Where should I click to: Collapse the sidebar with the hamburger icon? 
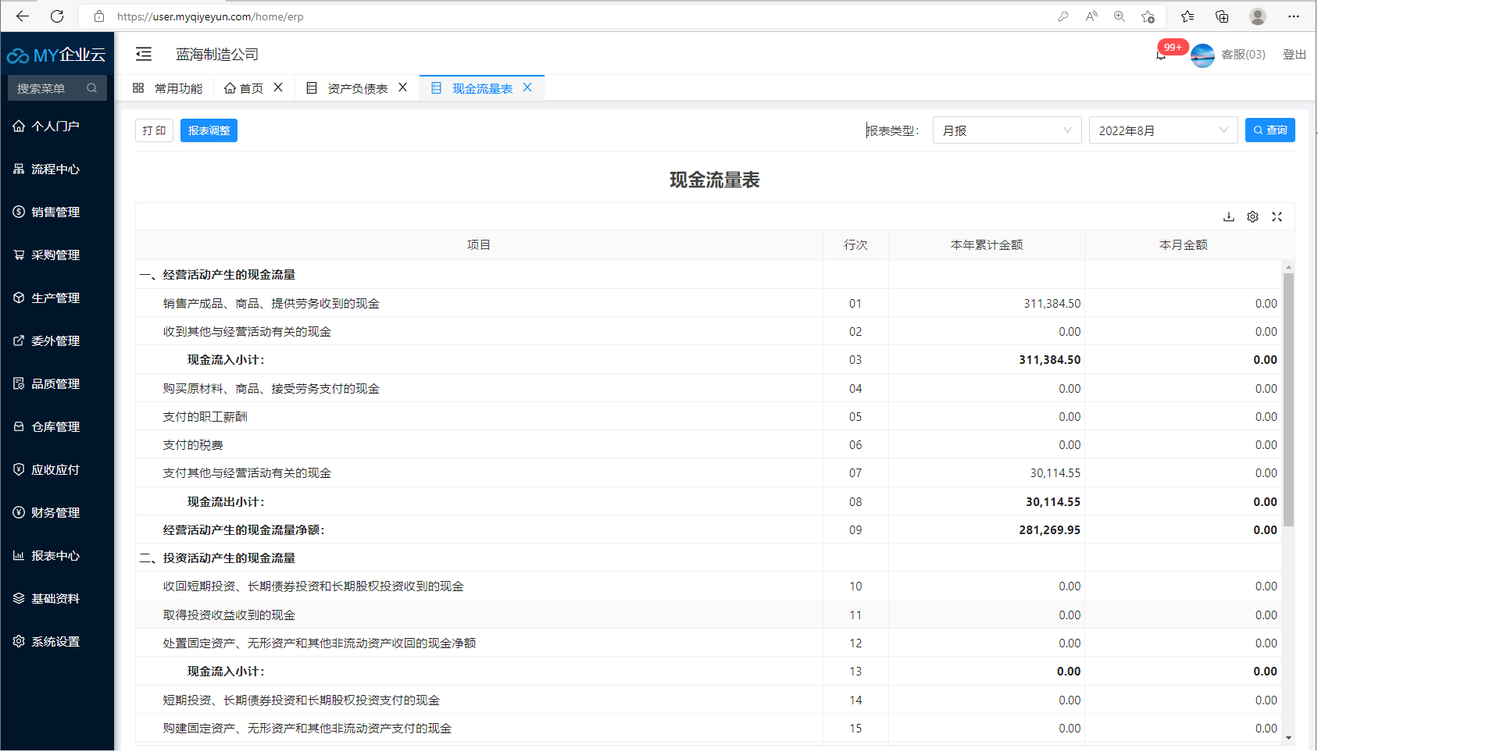[144, 54]
